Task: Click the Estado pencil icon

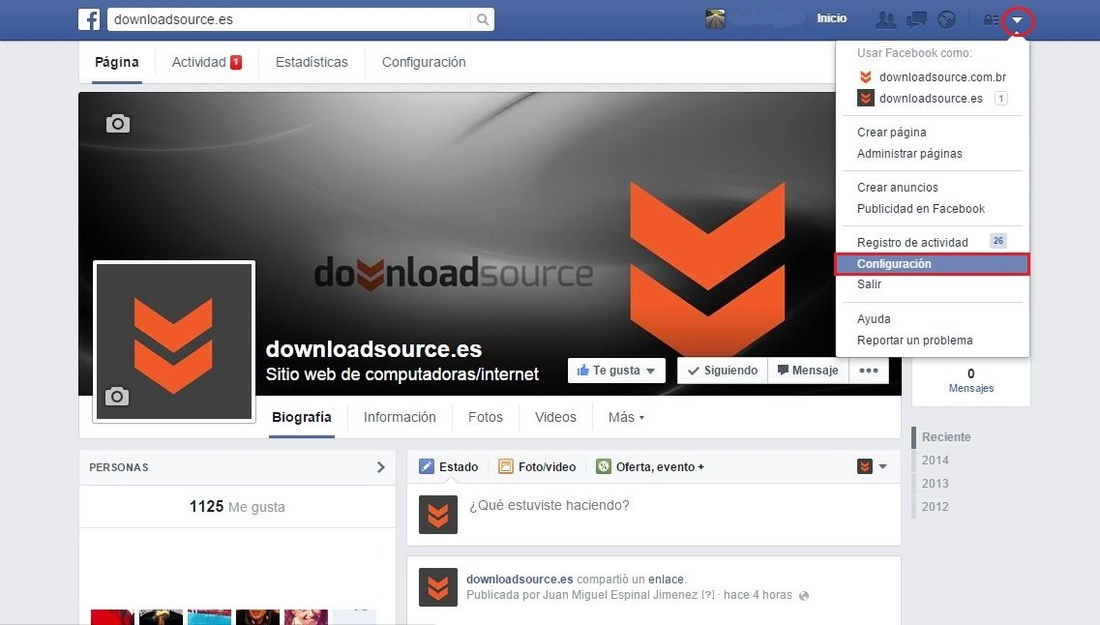Action: point(427,466)
